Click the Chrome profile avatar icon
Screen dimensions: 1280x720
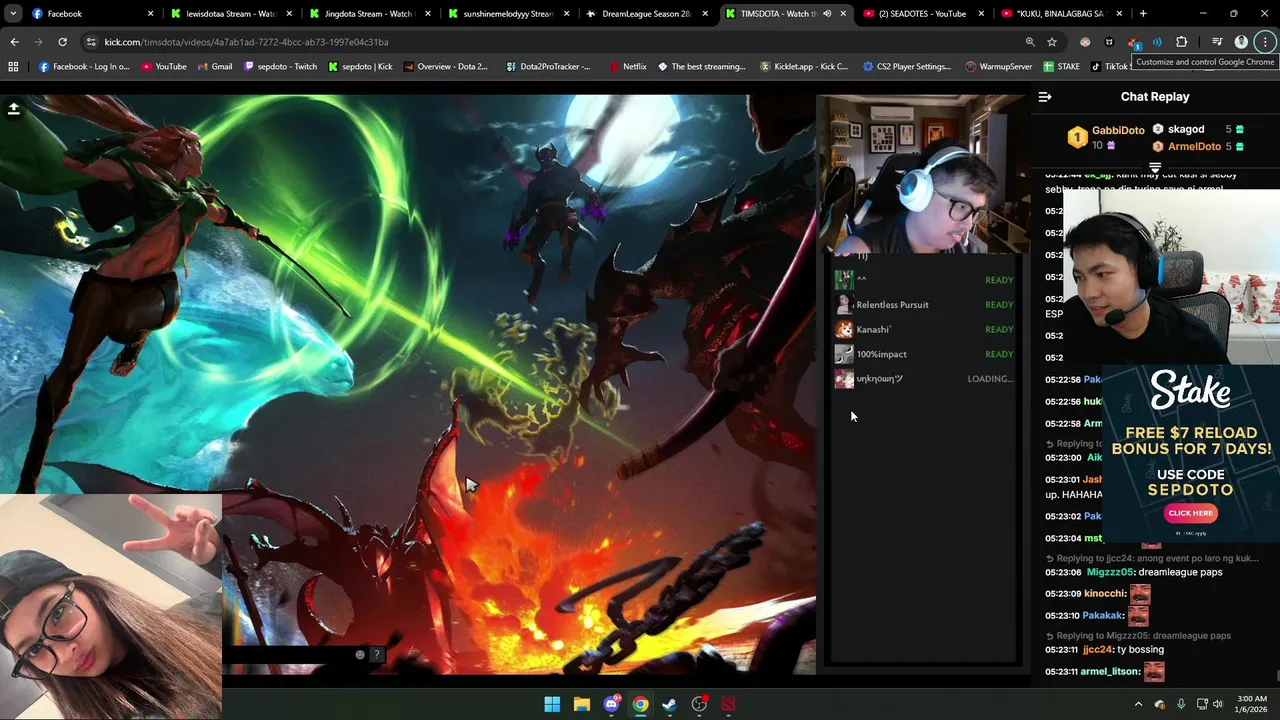1241,42
